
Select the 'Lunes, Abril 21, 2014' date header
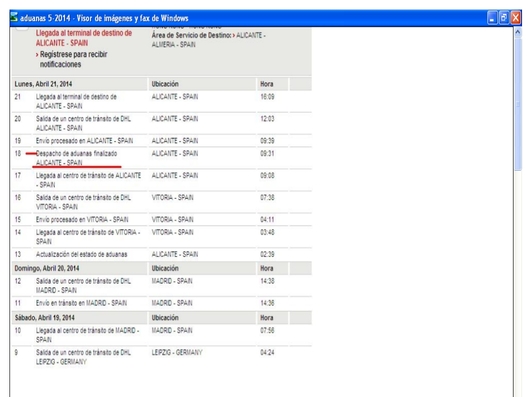click(43, 84)
